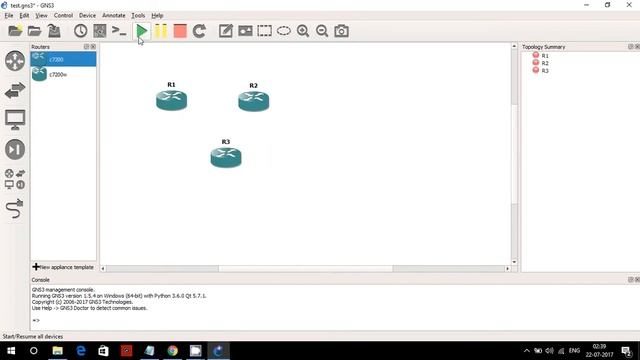Start all devices with green play button
Viewport: 640px width, 360px height.
(x=142, y=31)
